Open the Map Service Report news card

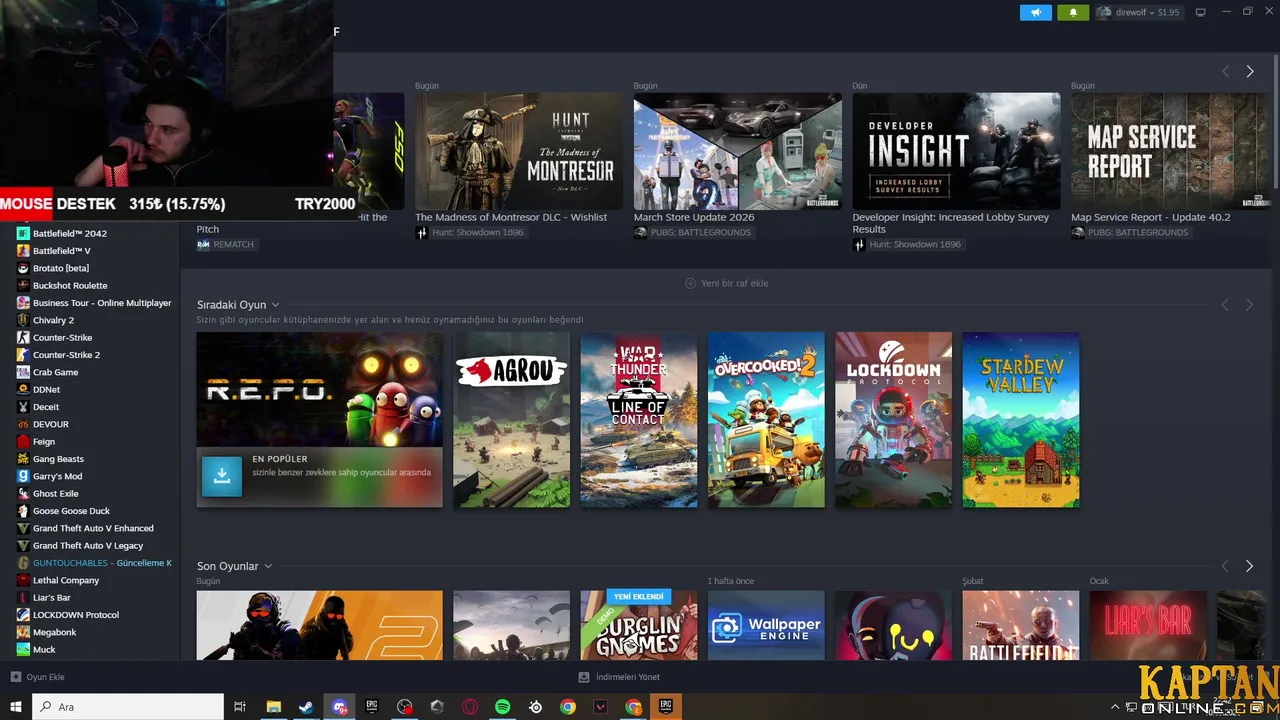tap(1170, 151)
